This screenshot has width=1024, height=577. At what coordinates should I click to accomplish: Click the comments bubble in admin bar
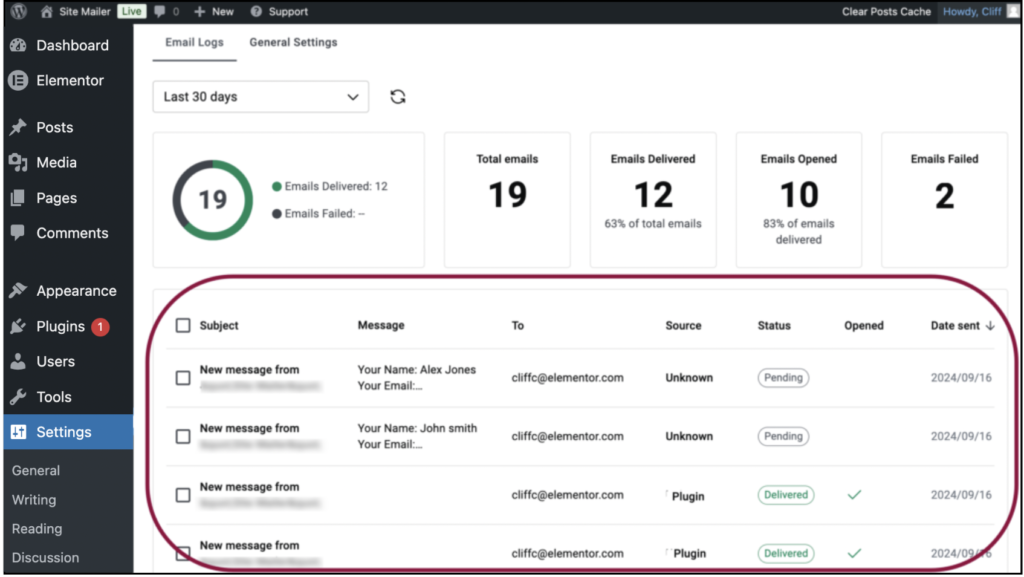[161, 12]
